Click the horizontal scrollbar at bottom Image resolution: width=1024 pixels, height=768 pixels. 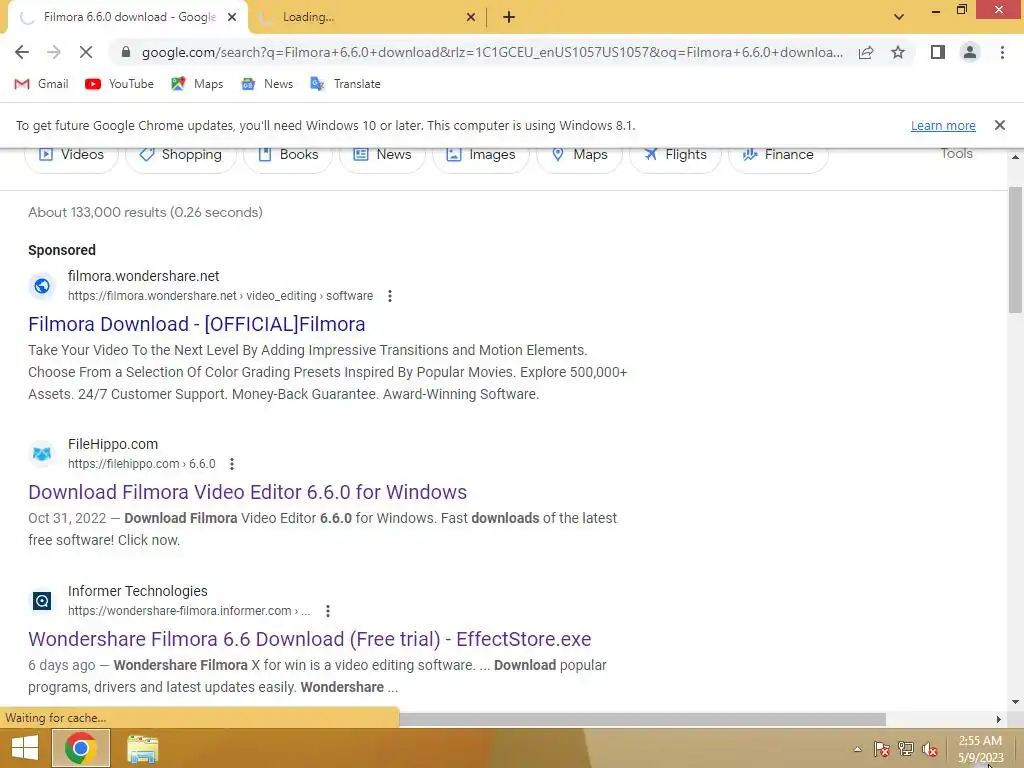(643, 719)
